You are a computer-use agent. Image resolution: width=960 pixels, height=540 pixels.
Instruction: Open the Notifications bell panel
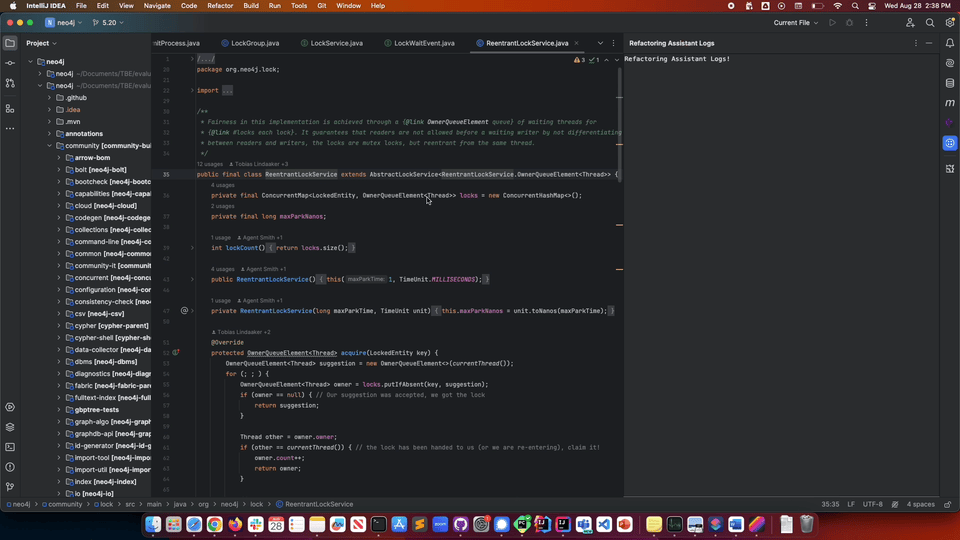tap(950, 43)
